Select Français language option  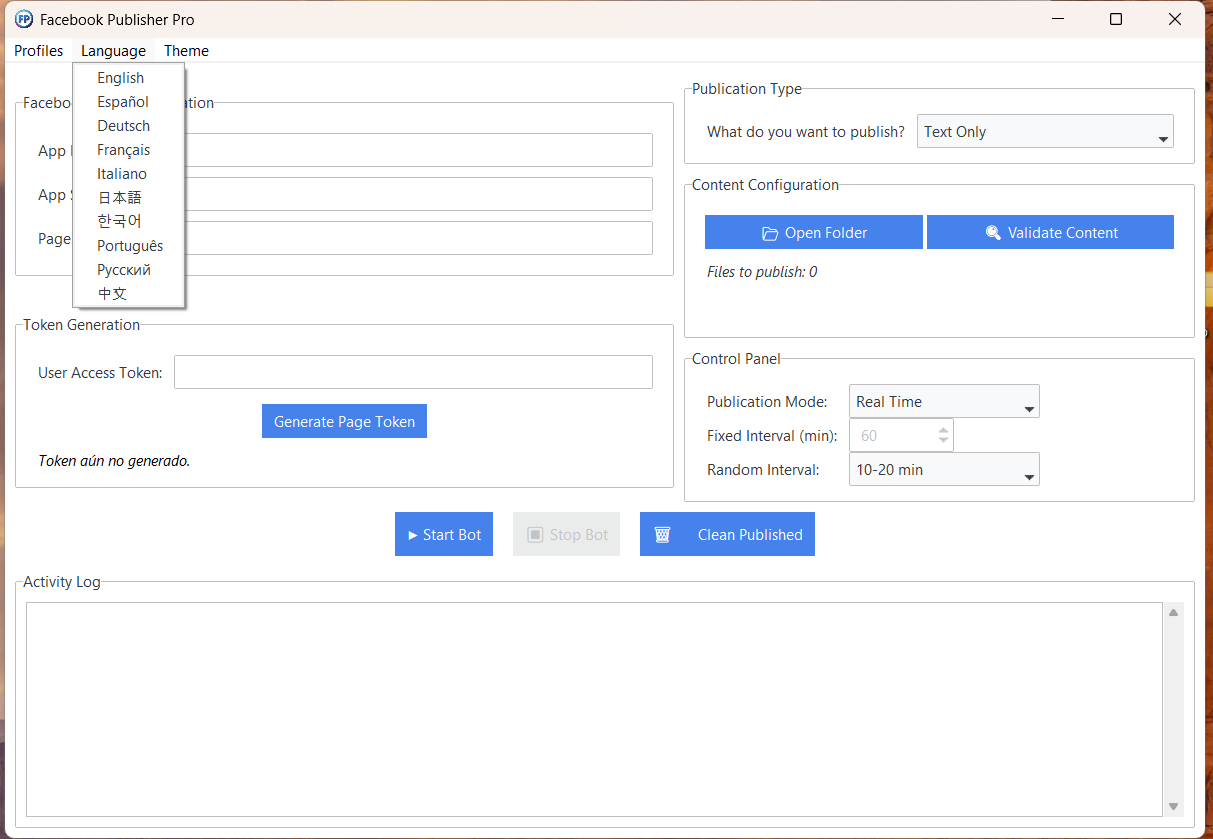click(124, 150)
